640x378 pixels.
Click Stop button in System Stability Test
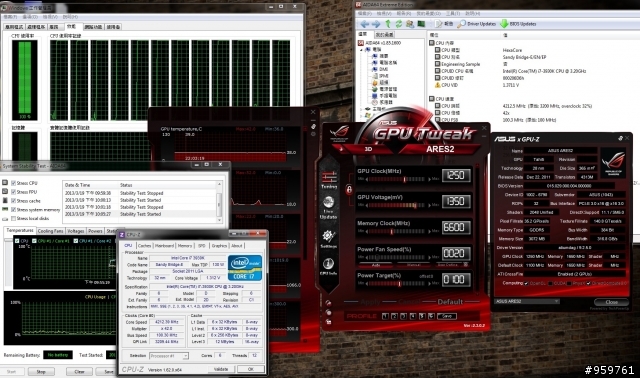41,371
